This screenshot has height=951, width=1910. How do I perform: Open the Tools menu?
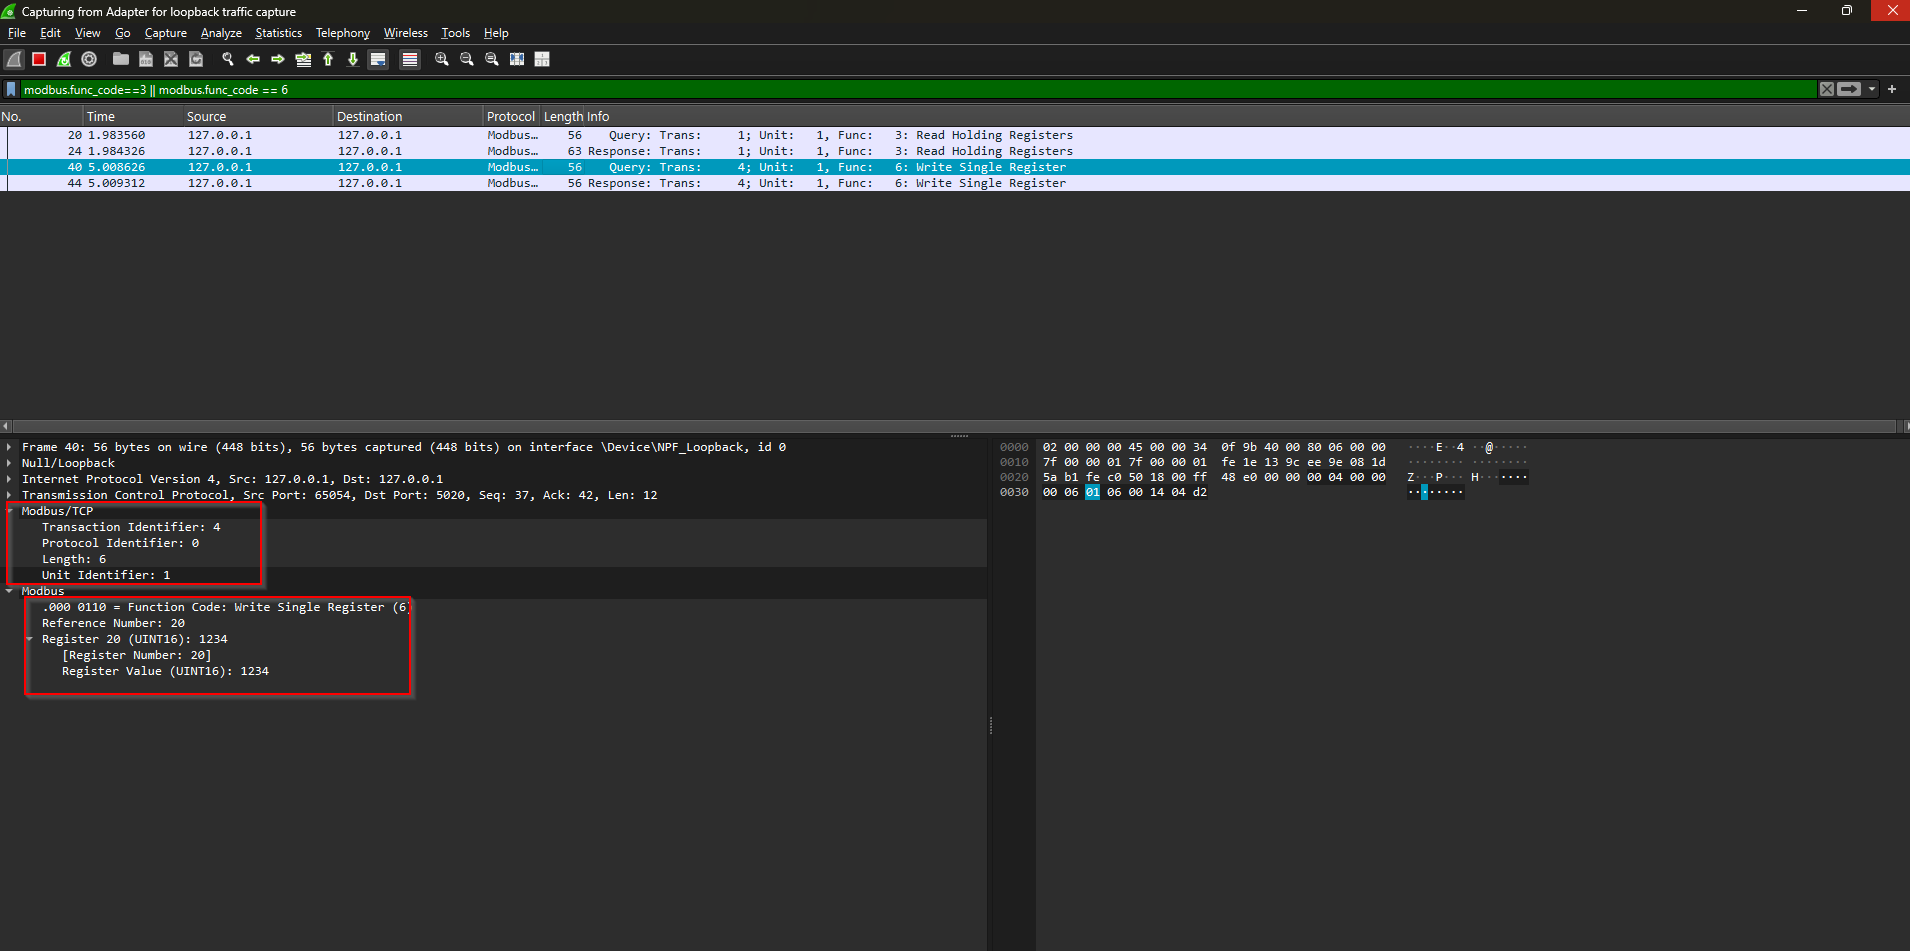coord(456,33)
